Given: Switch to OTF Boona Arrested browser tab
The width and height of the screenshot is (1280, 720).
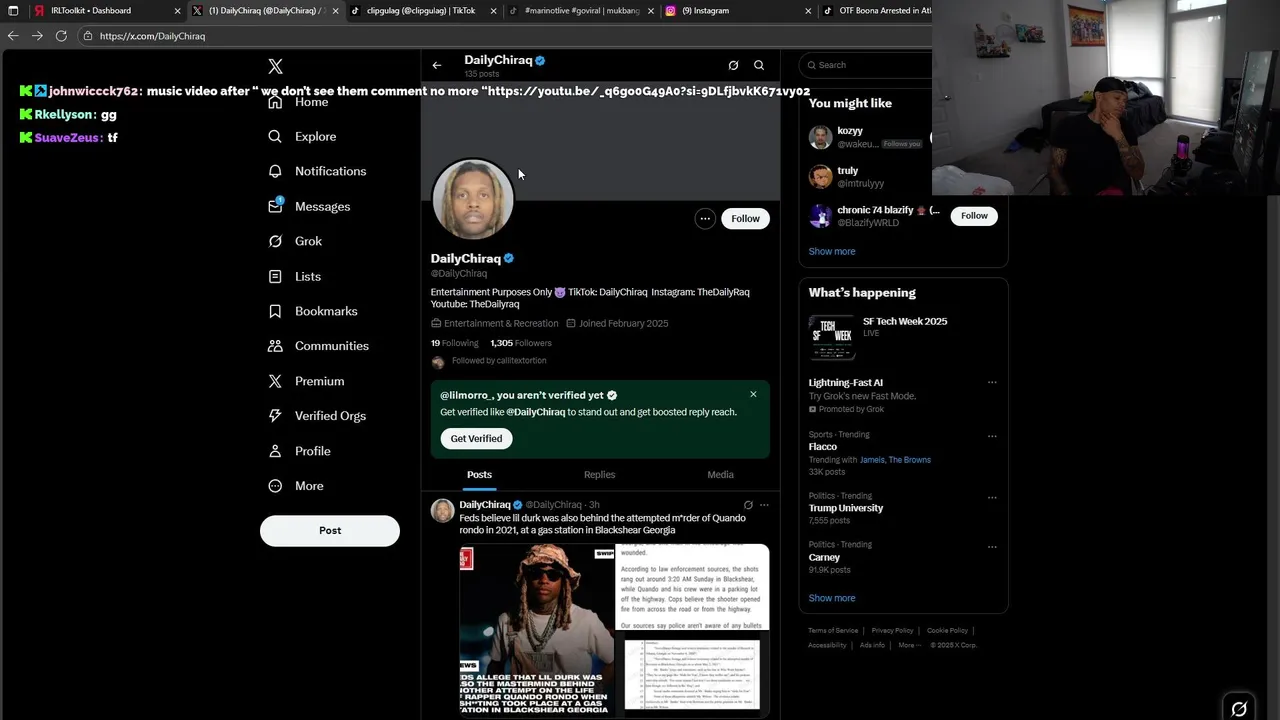Looking at the screenshot, I should point(877,11).
